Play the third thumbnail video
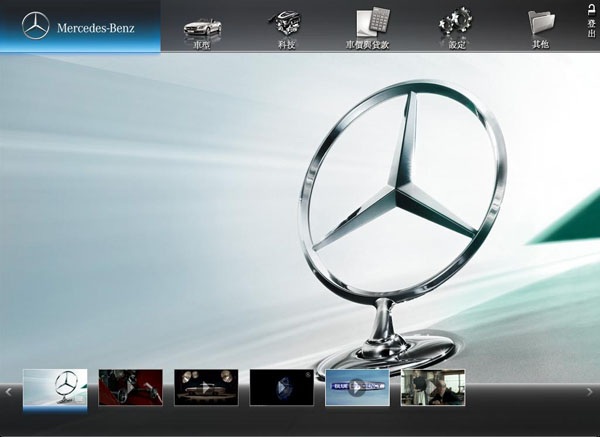Viewport: 600px width, 437px height. pos(206,387)
